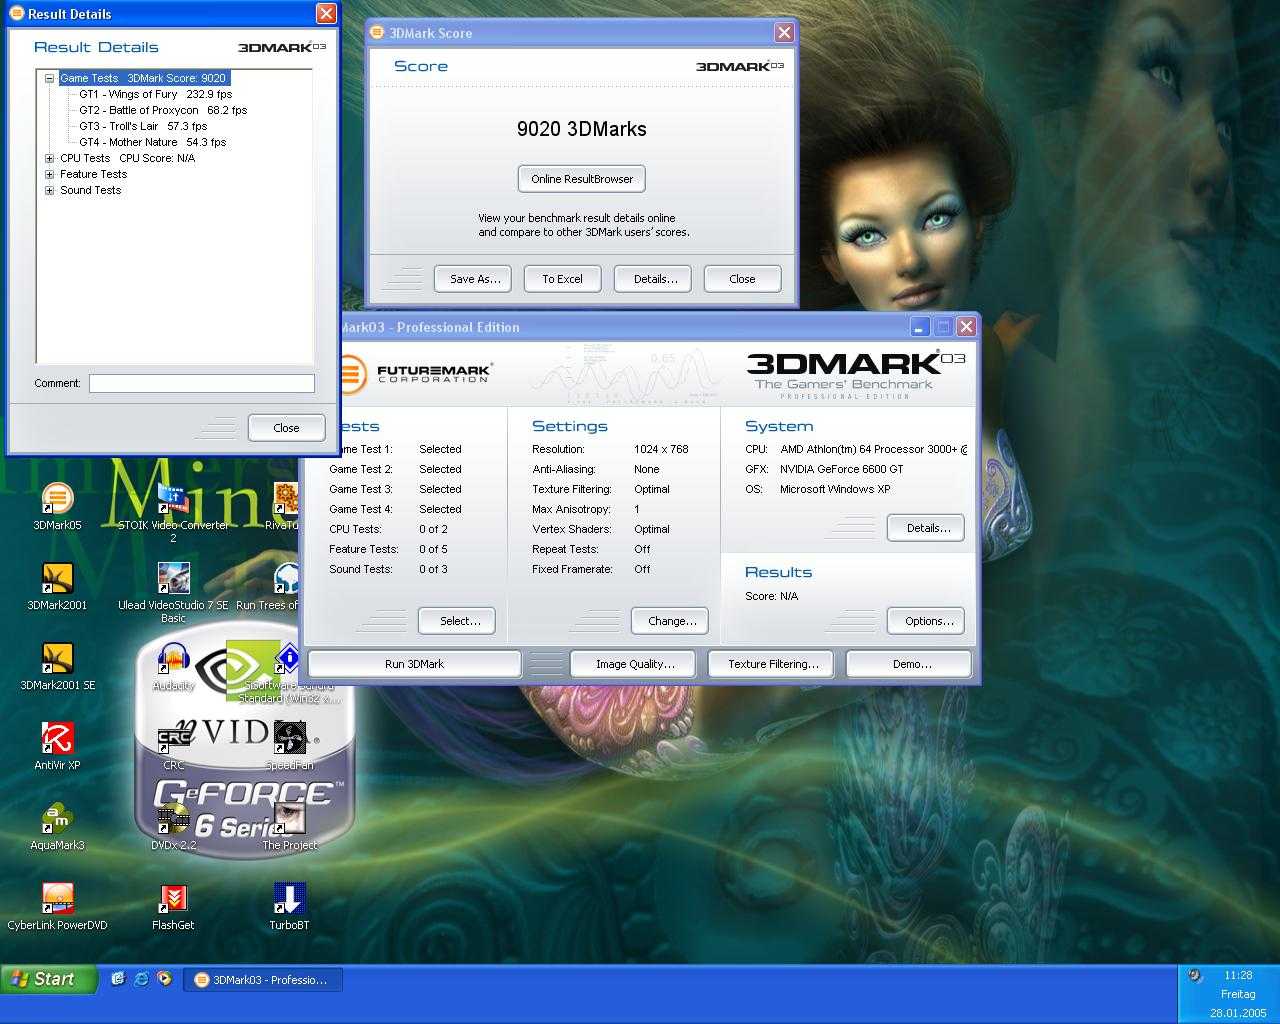The image size is (1280, 1024).
Task: Open Ulead VideoStudio 7 SE Basic icon
Action: pos(173,591)
